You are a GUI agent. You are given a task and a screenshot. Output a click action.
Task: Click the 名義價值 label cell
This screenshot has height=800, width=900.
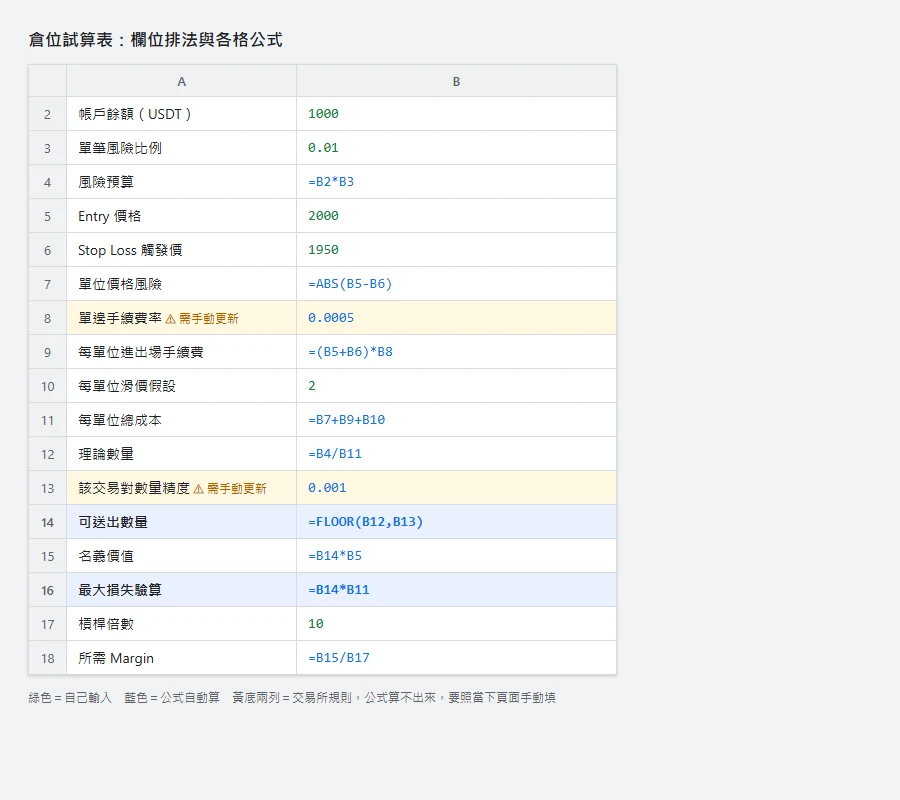181,556
